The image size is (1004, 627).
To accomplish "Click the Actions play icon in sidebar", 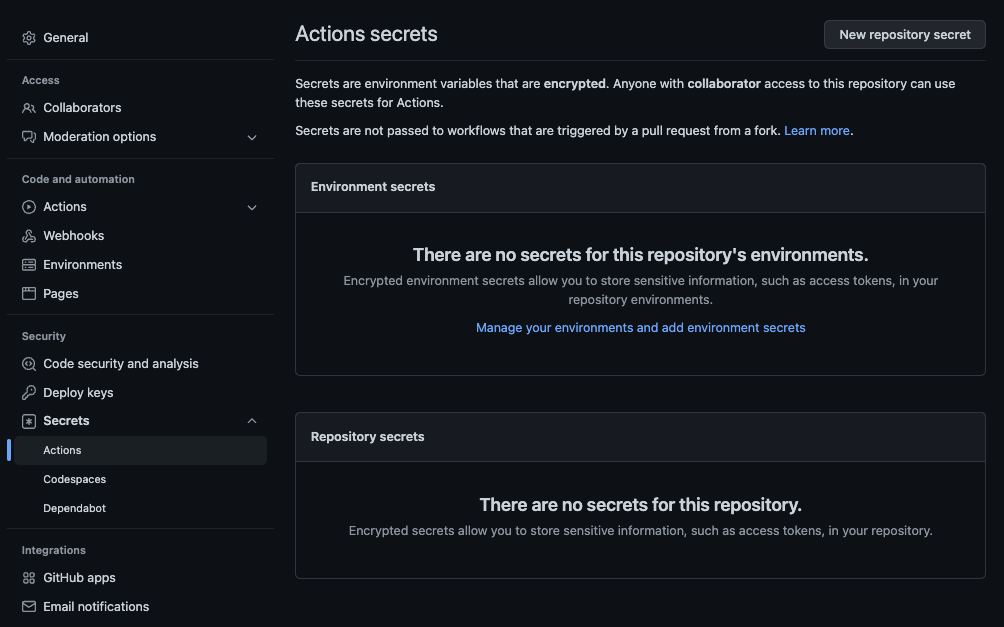I will click(29, 207).
